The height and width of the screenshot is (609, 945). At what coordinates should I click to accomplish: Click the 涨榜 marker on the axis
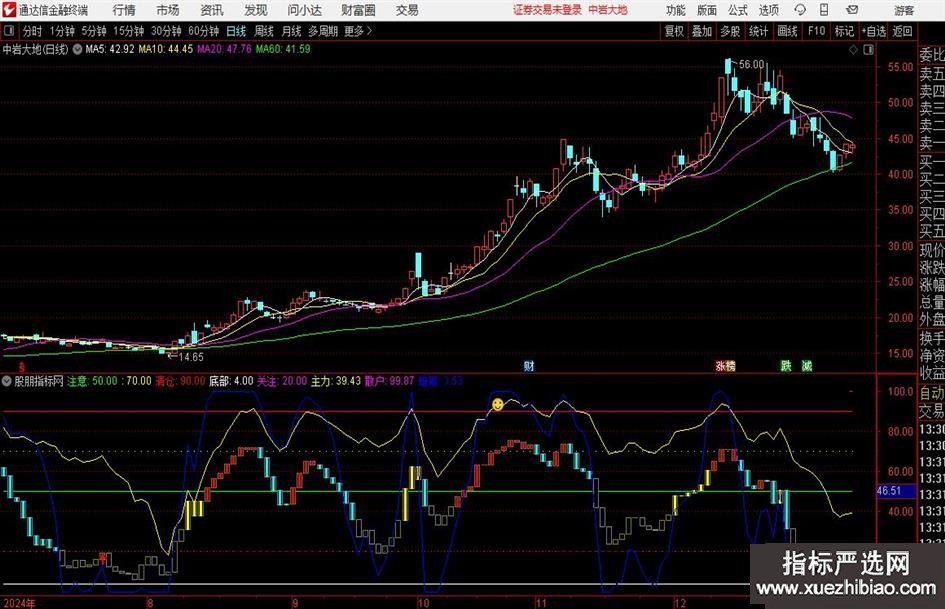(x=725, y=365)
